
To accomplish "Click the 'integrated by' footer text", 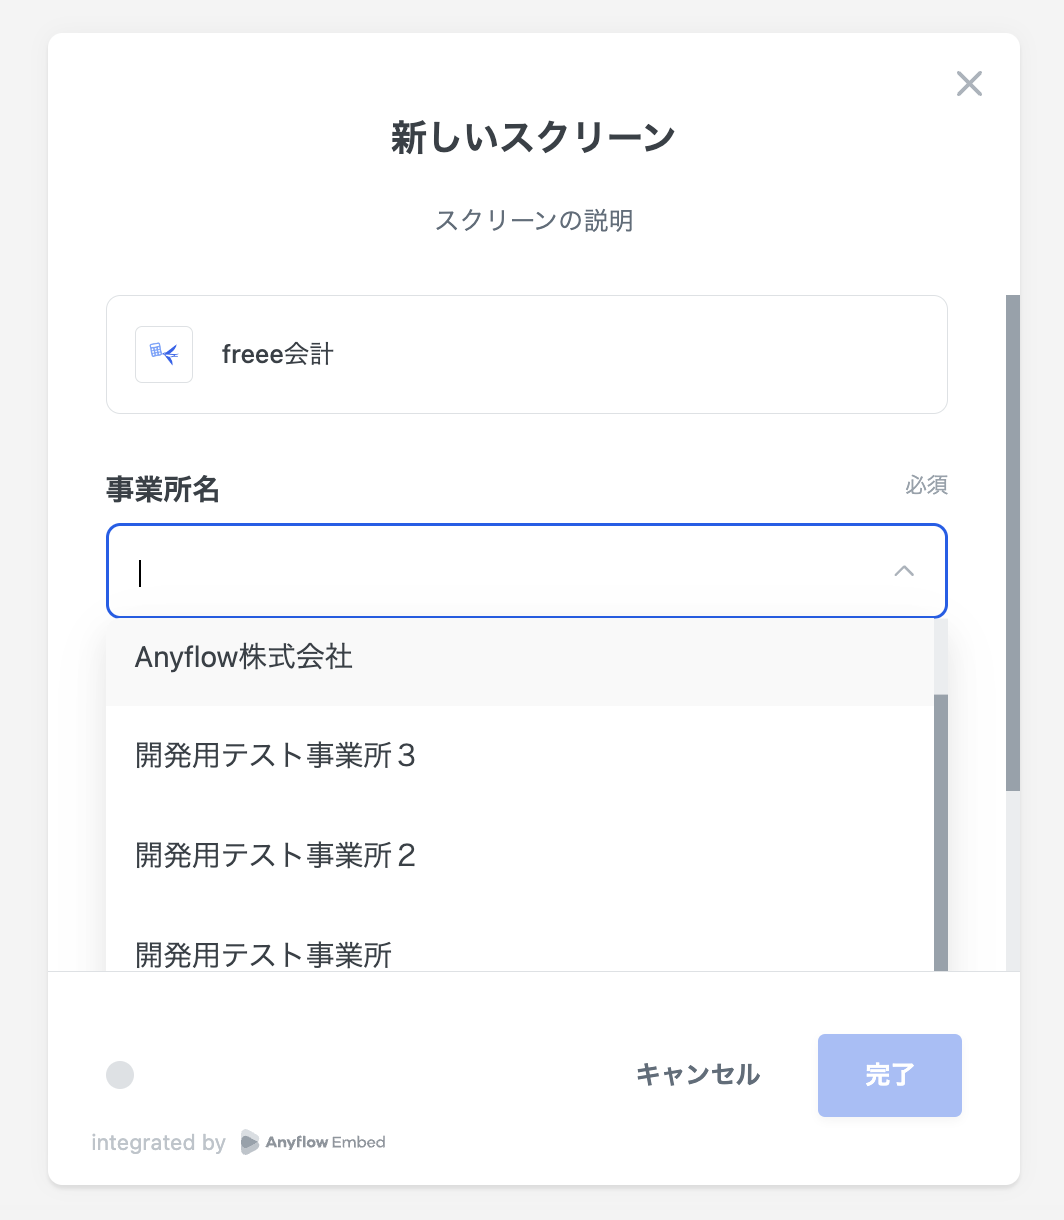I will click(158, 1142).
